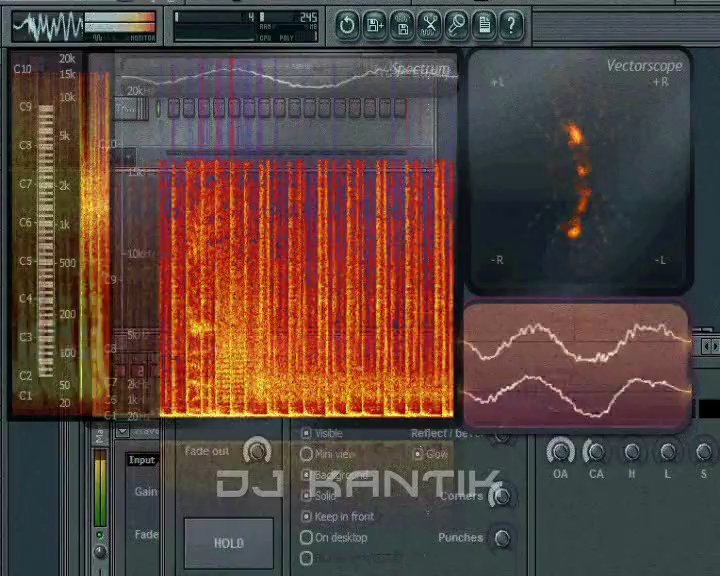720x576 pixels.
Task: Adjust the Fade out knob
Action: coord(257,451)
